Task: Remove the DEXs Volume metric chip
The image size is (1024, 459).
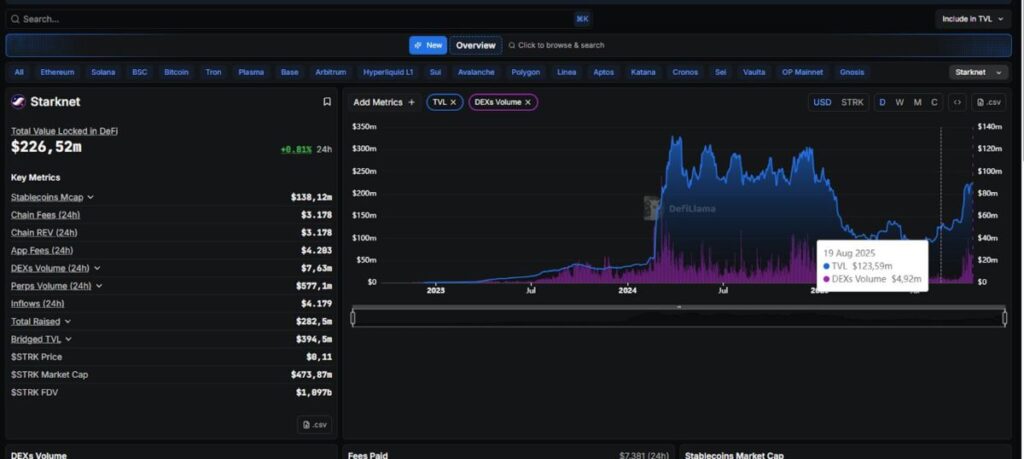Action: coord(528,102)
